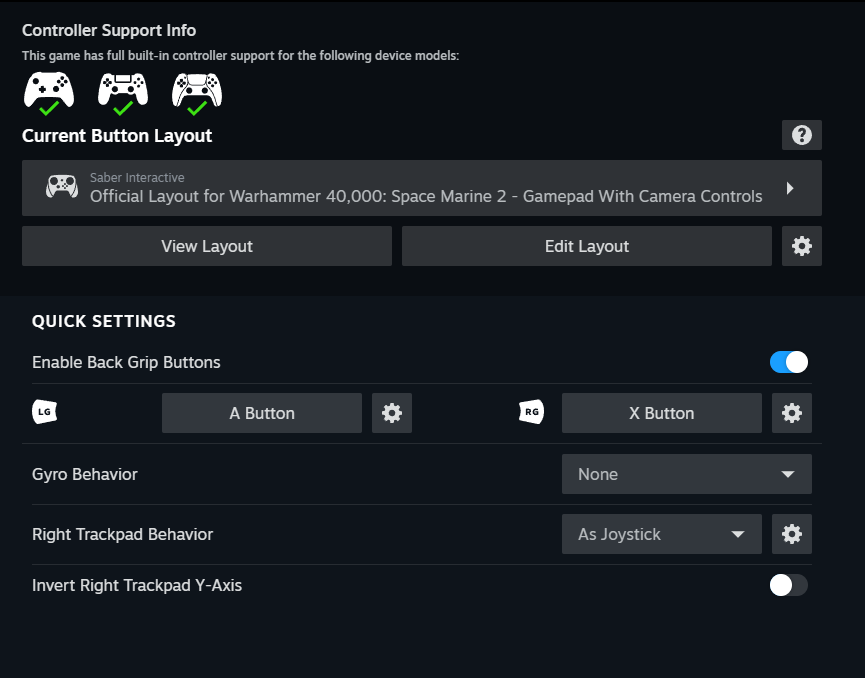
Task: Click the PS5 DualSense controller support icon
Action: click(197, 93)
